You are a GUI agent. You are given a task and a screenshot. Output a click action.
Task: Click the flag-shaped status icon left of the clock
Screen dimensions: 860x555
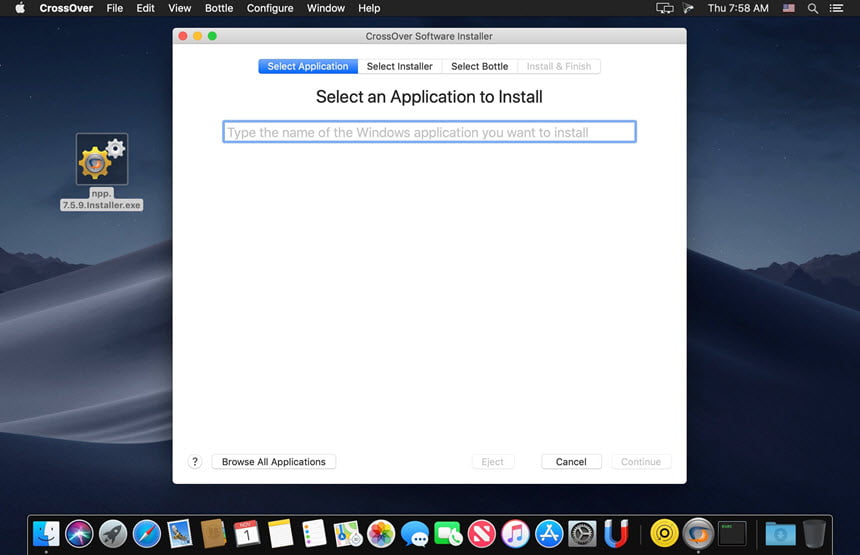688,8
